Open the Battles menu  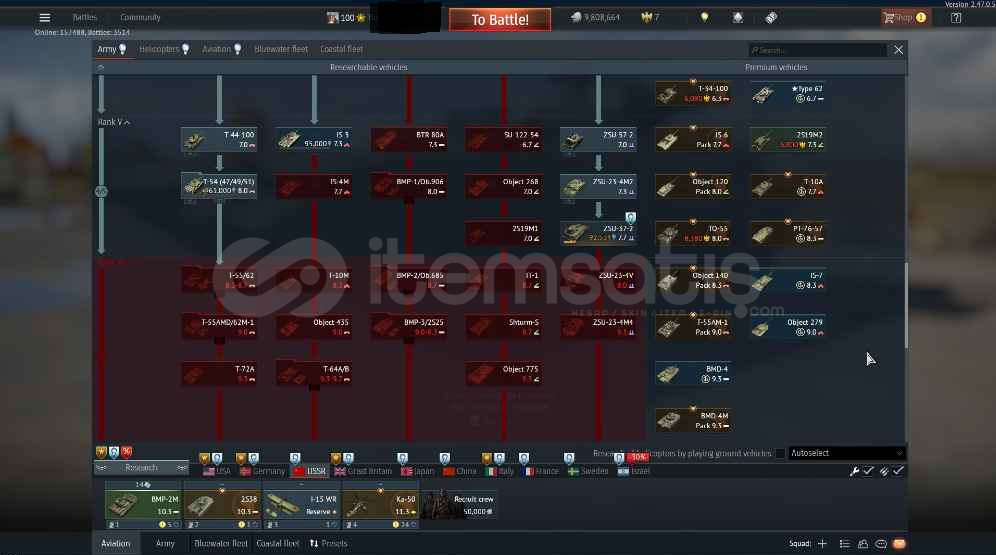(84, 18)
